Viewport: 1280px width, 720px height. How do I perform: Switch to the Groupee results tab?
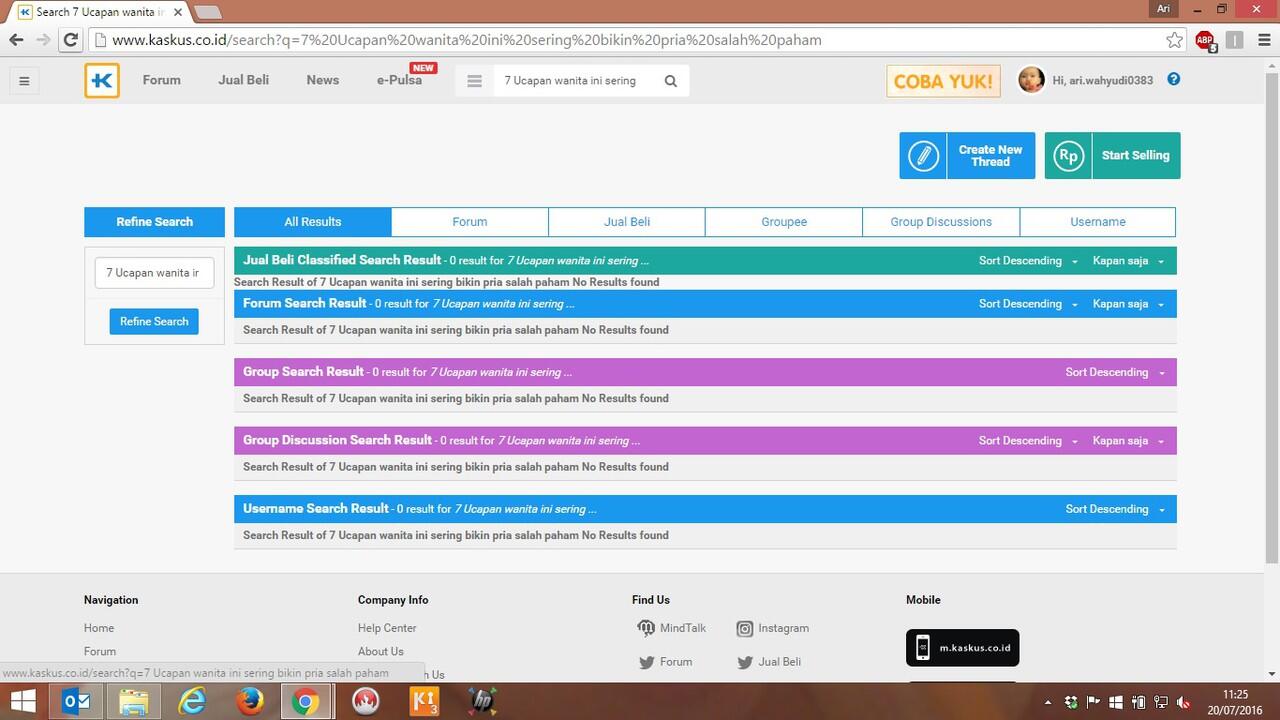[x=784, y=222]
